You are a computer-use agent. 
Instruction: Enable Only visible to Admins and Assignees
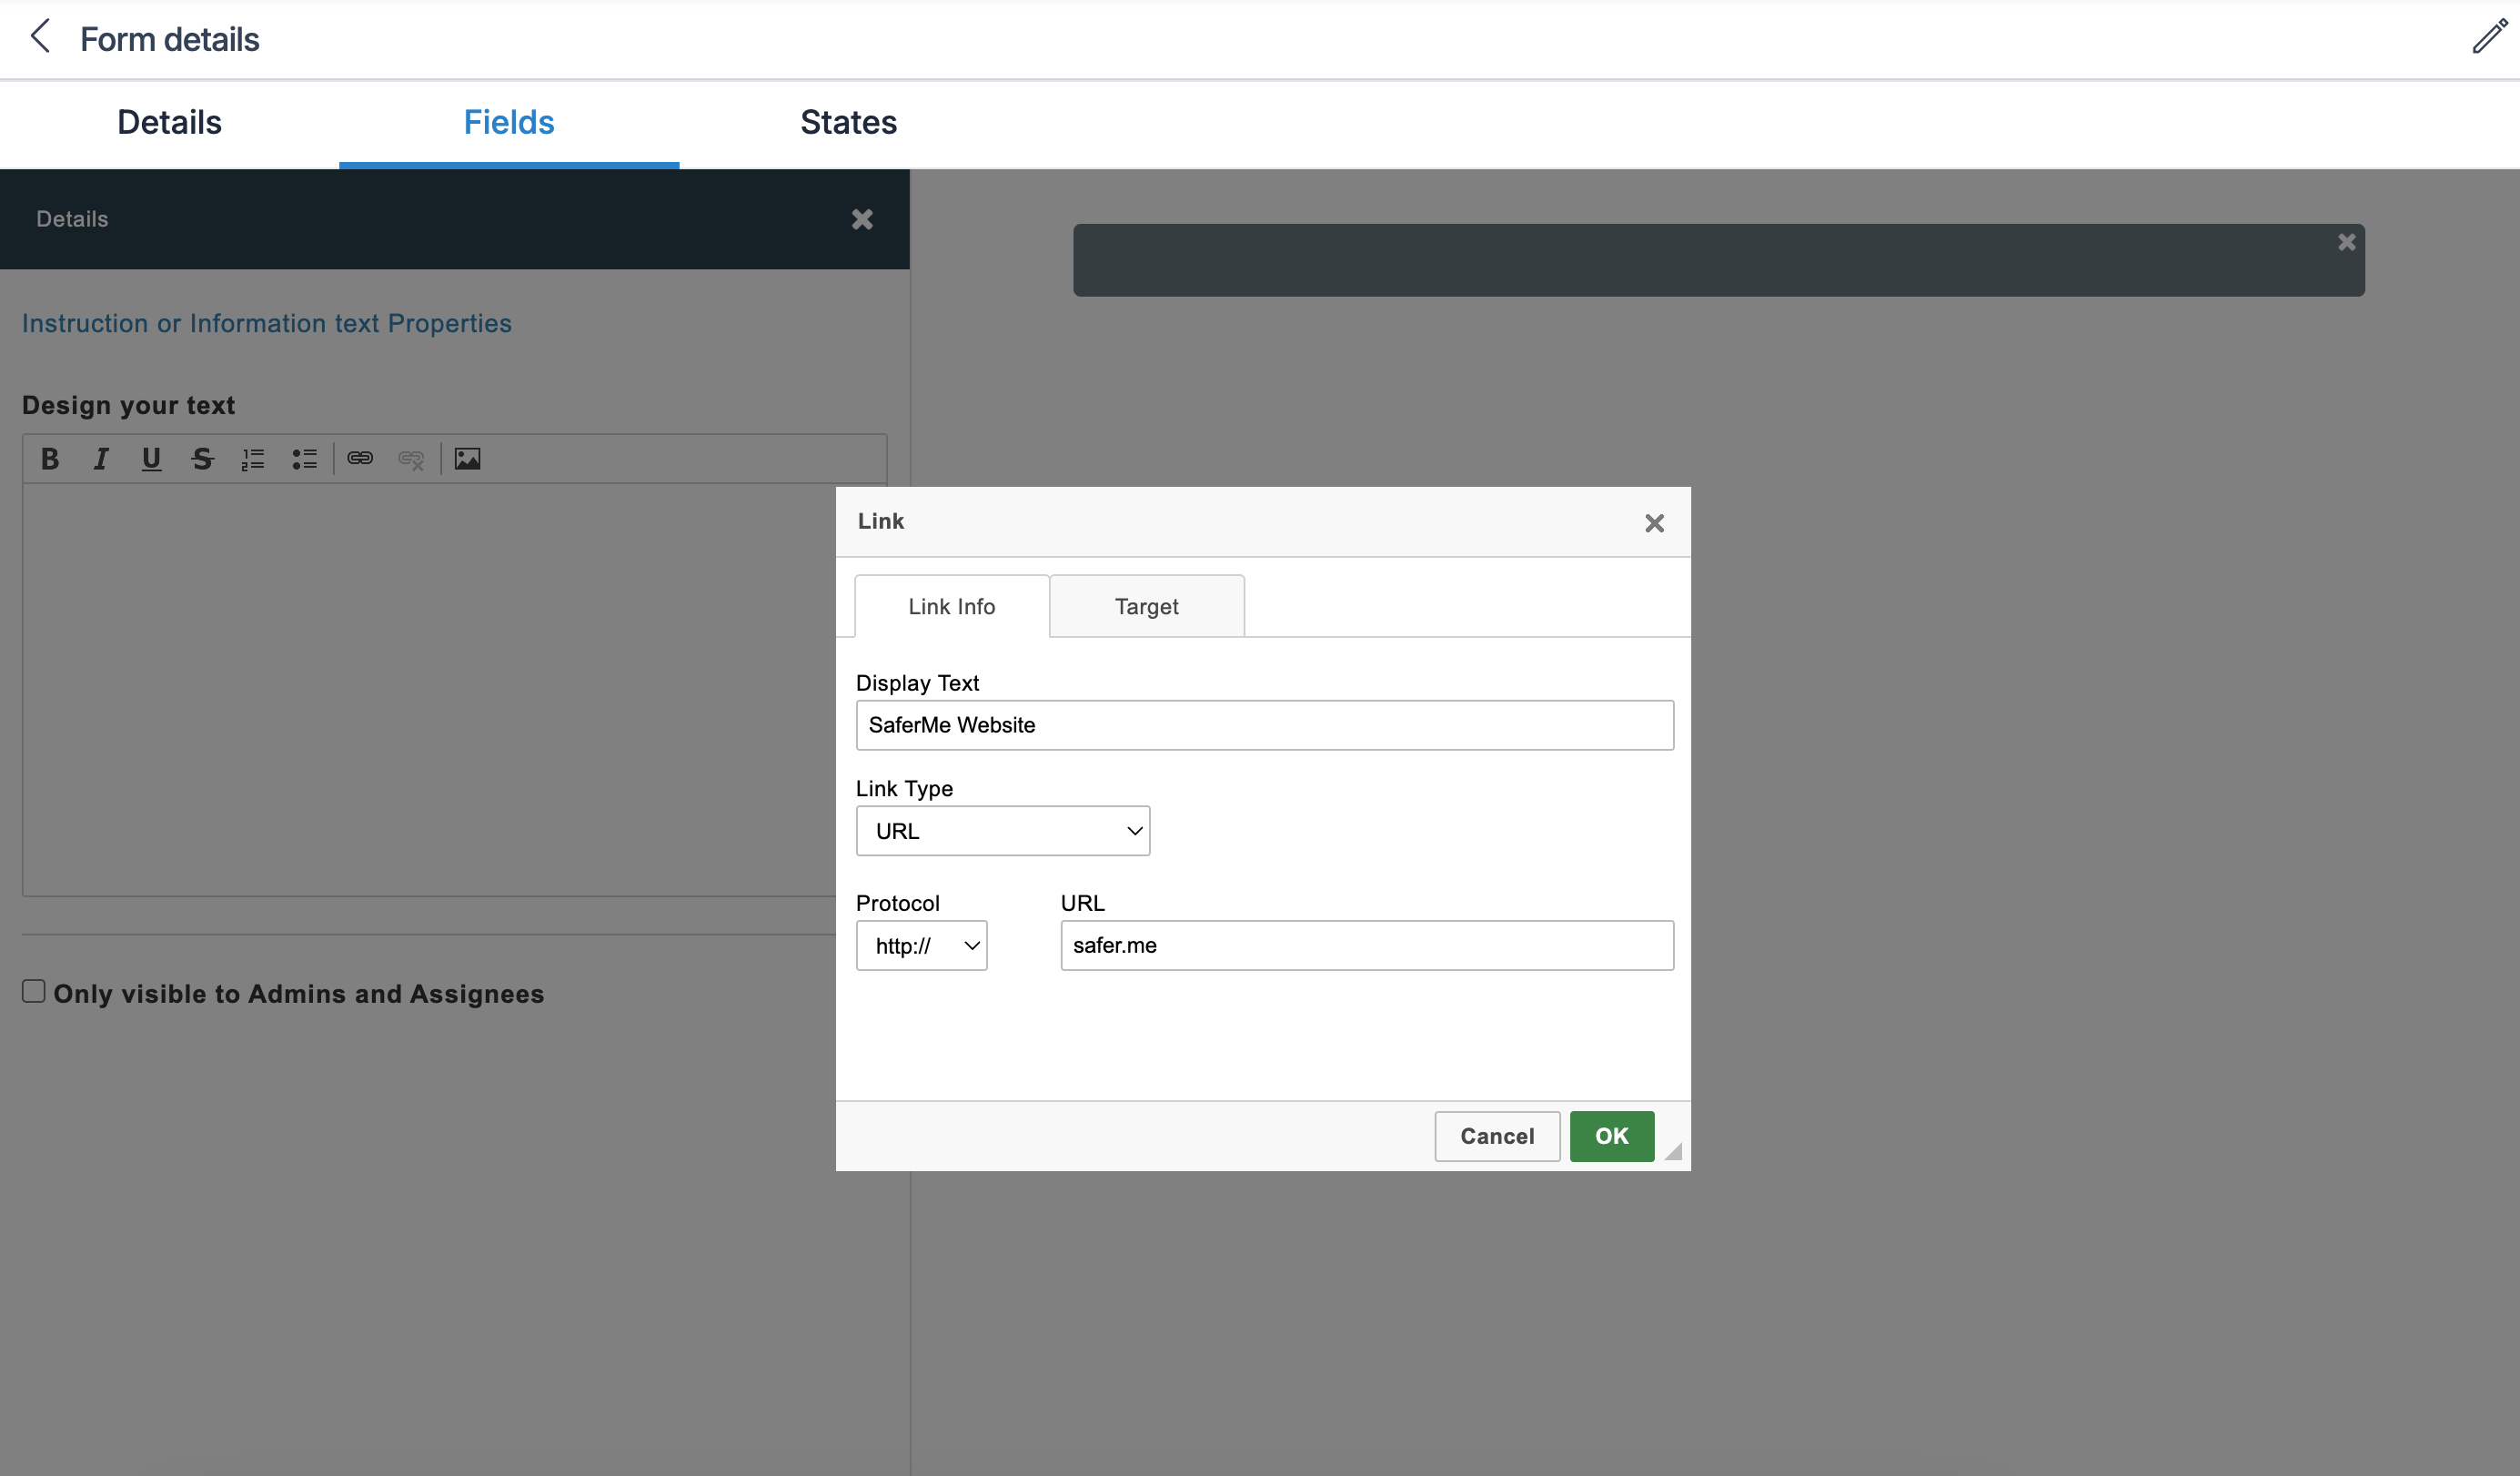[33, 989]
